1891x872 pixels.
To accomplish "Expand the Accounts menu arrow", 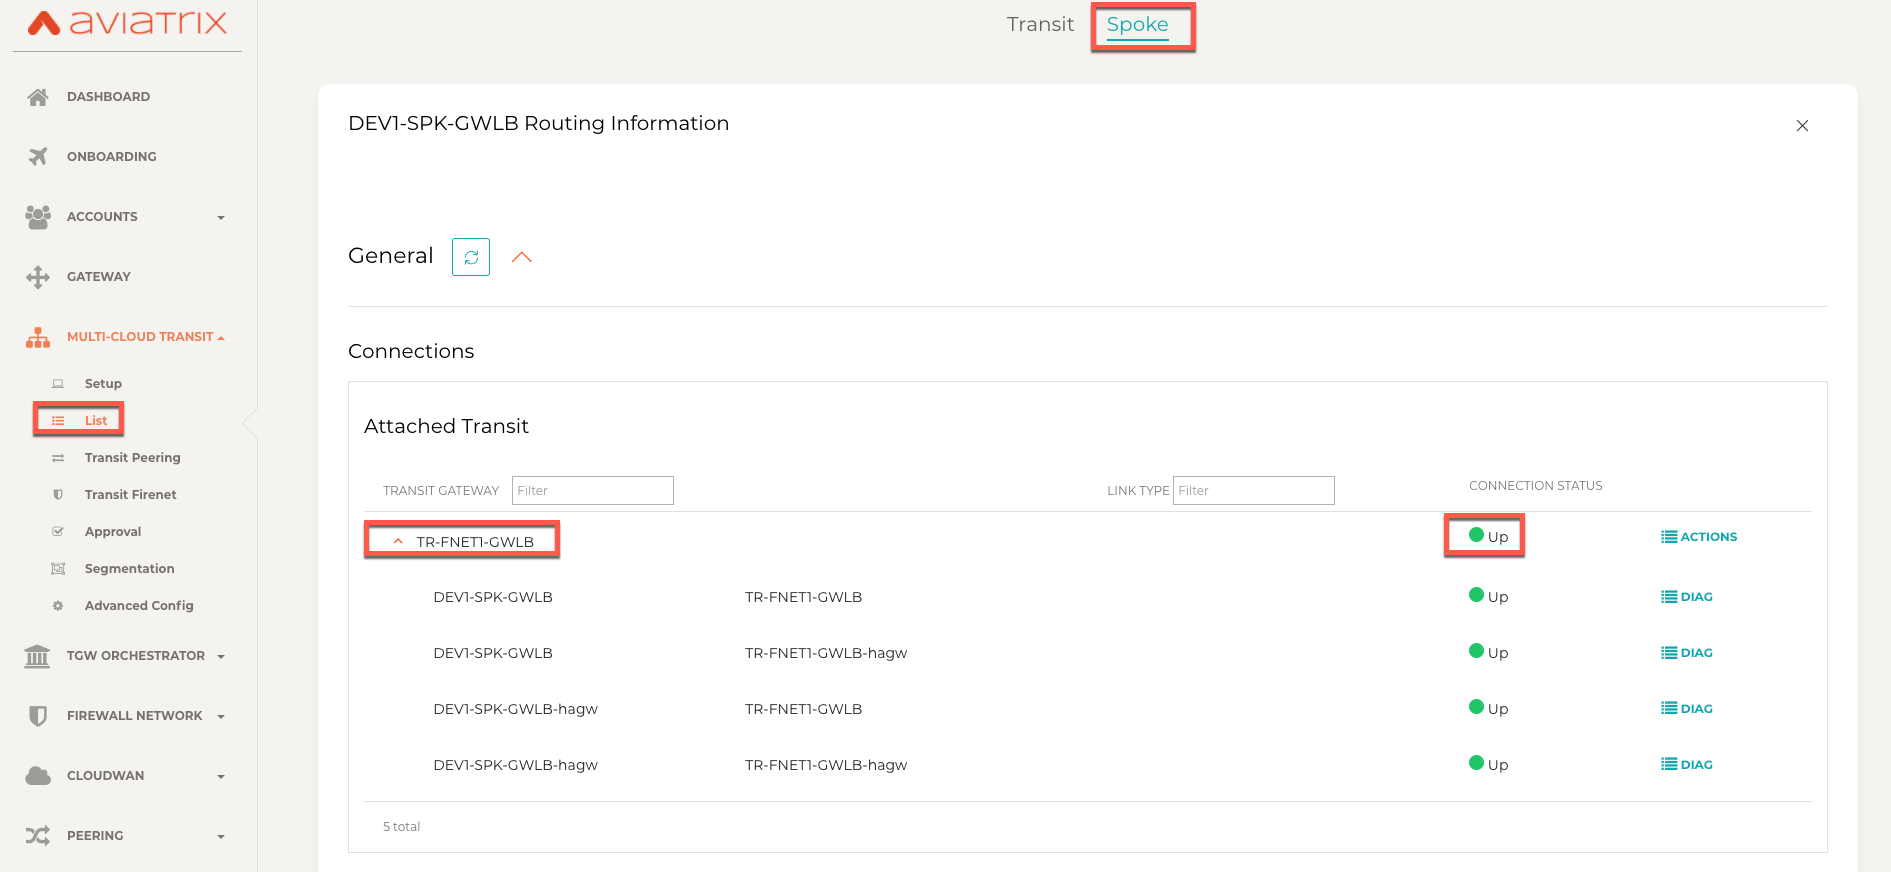I will pos(221,218).
